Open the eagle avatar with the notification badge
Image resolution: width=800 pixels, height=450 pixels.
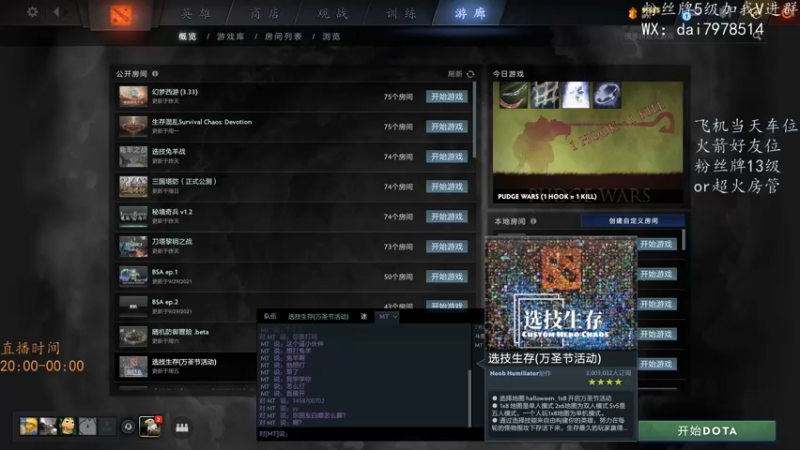pos(150,426)
